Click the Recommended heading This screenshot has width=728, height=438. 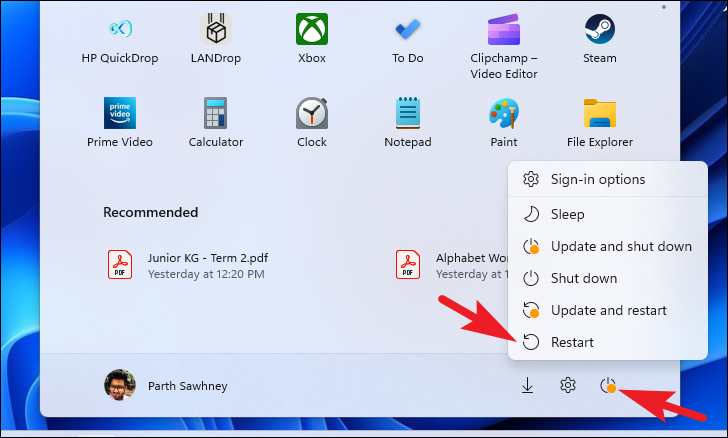pos(150,212)
